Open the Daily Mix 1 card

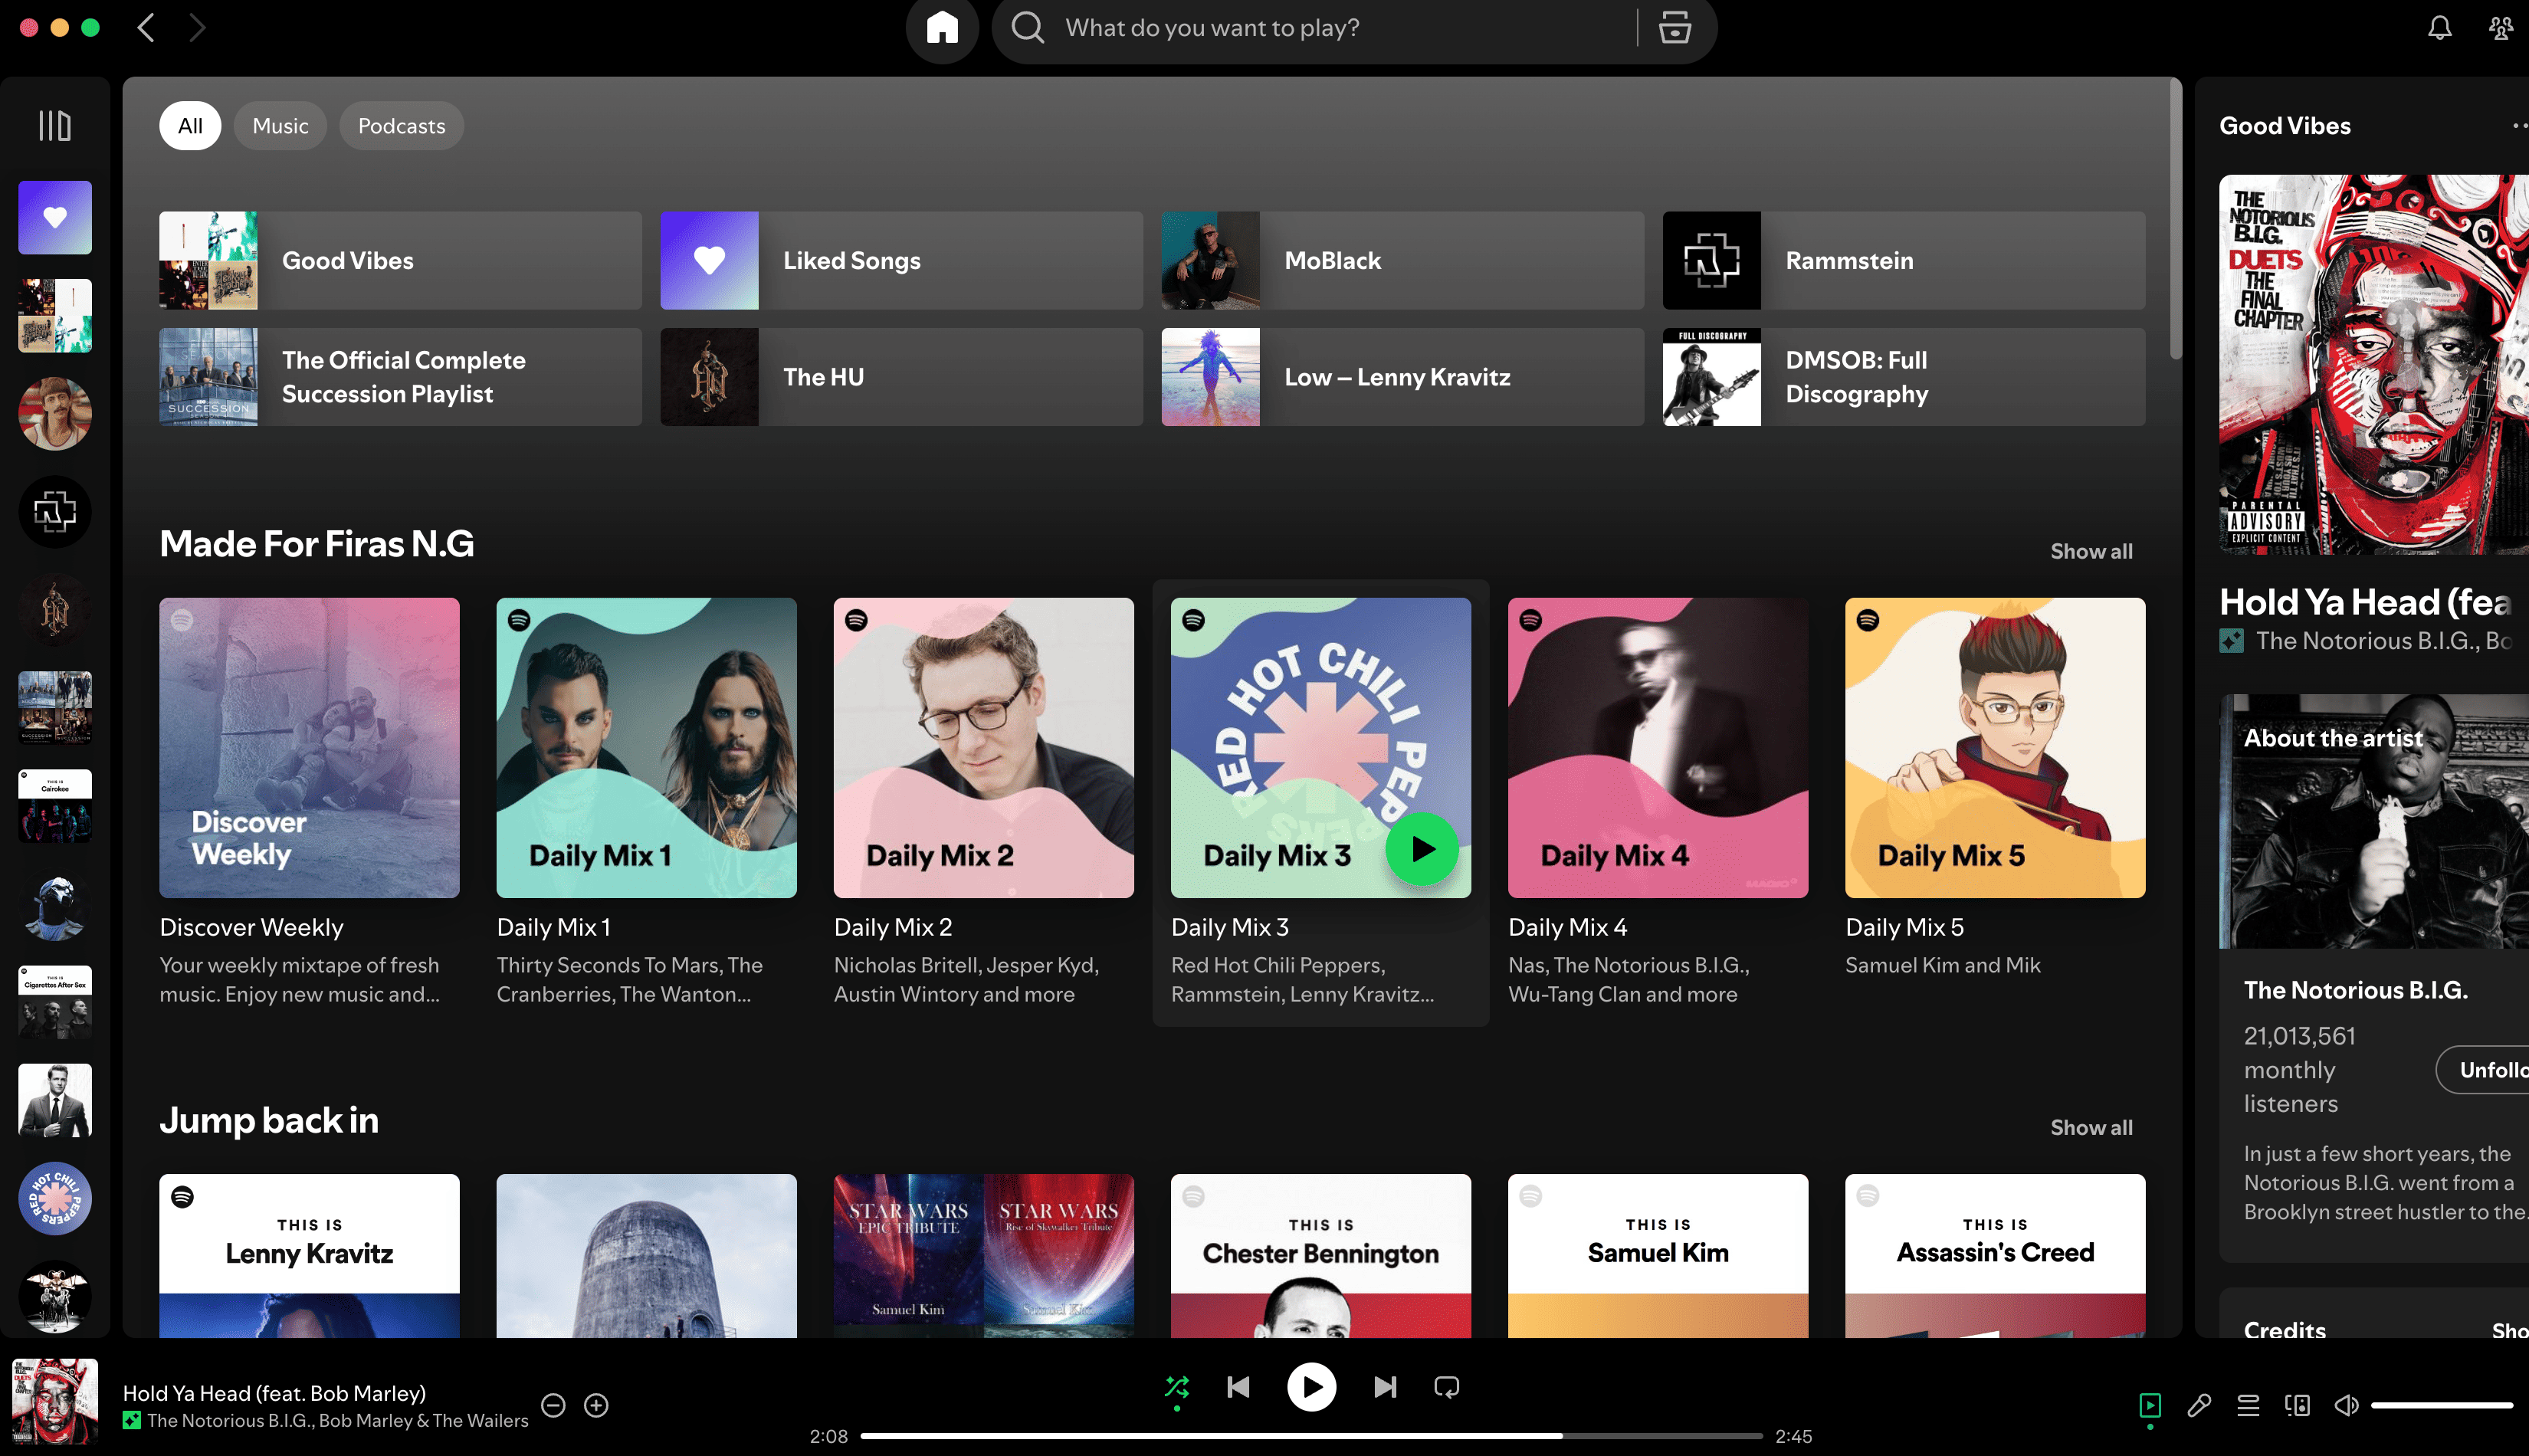tap(646, 802)
